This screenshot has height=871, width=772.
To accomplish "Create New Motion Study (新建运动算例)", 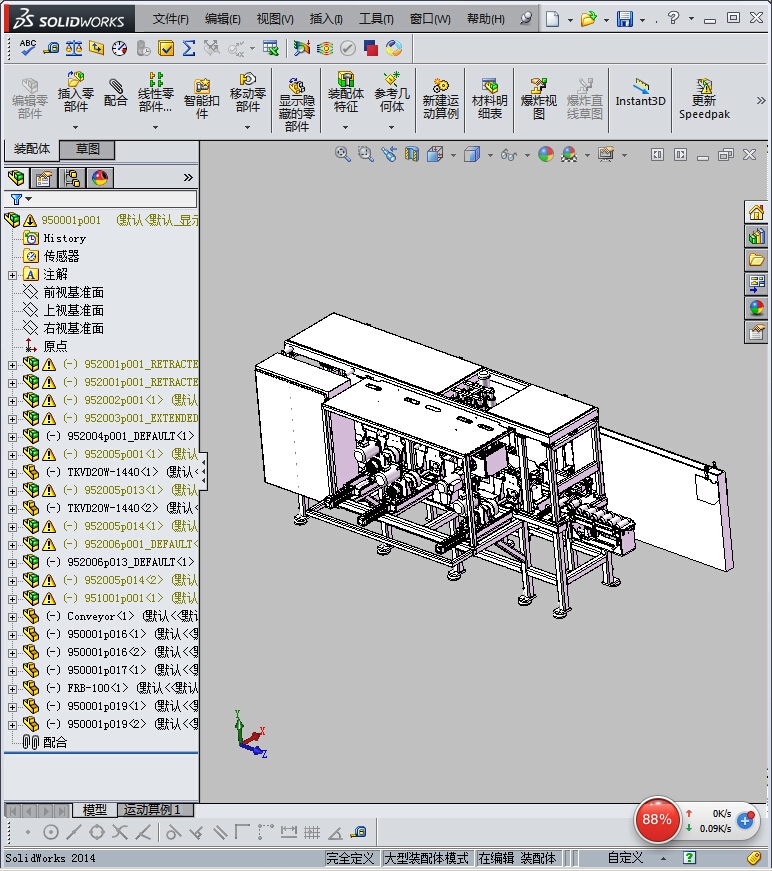I will click(440, 99).
